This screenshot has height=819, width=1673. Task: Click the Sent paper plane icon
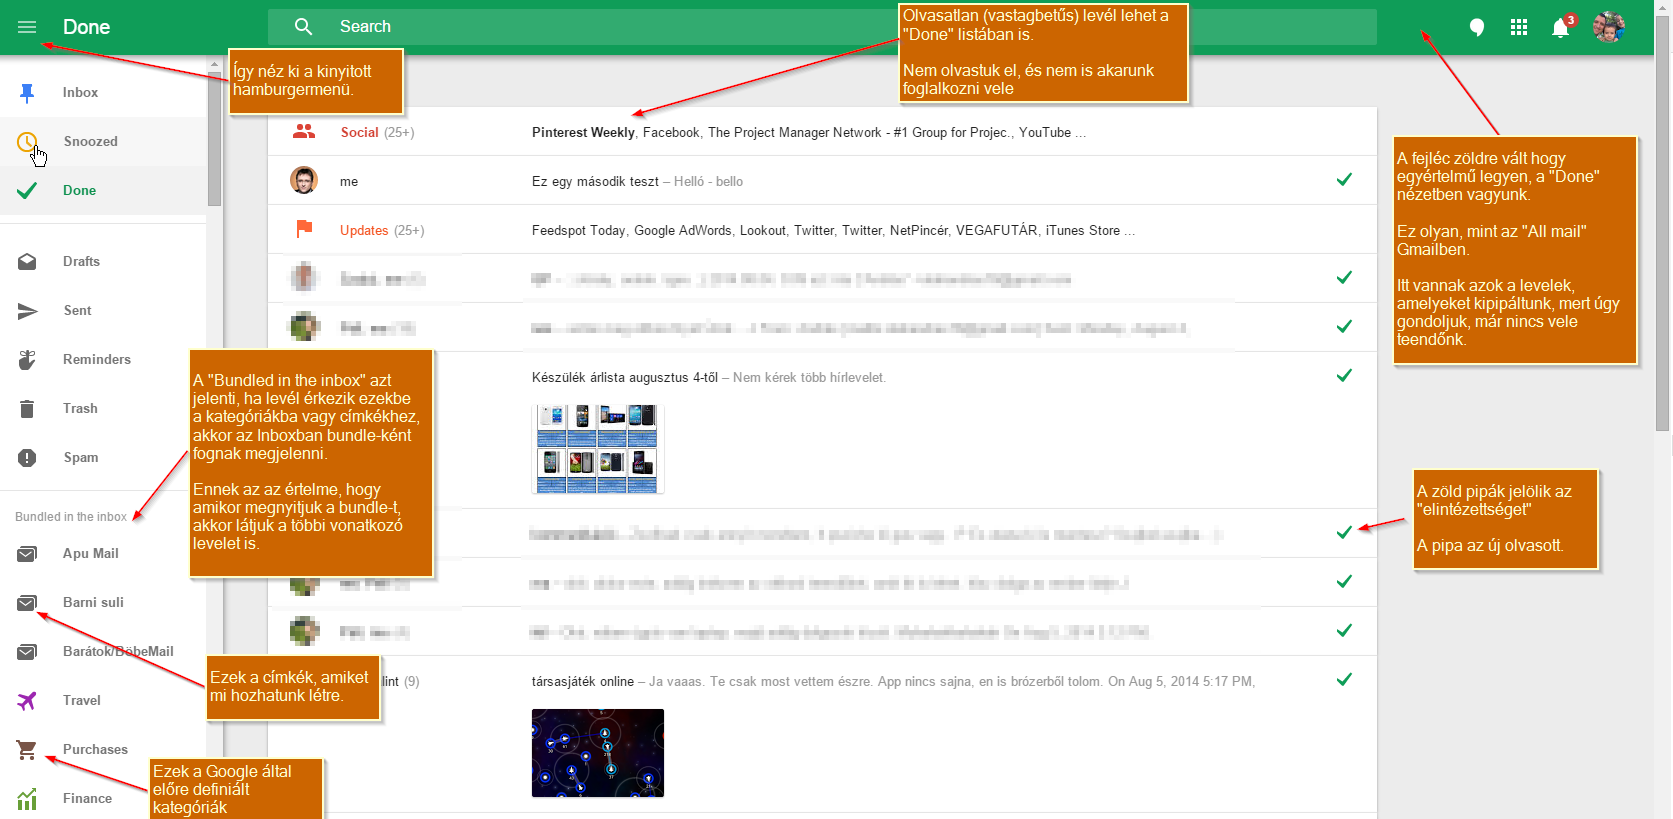pyautogui.click(x=27, y=311)
